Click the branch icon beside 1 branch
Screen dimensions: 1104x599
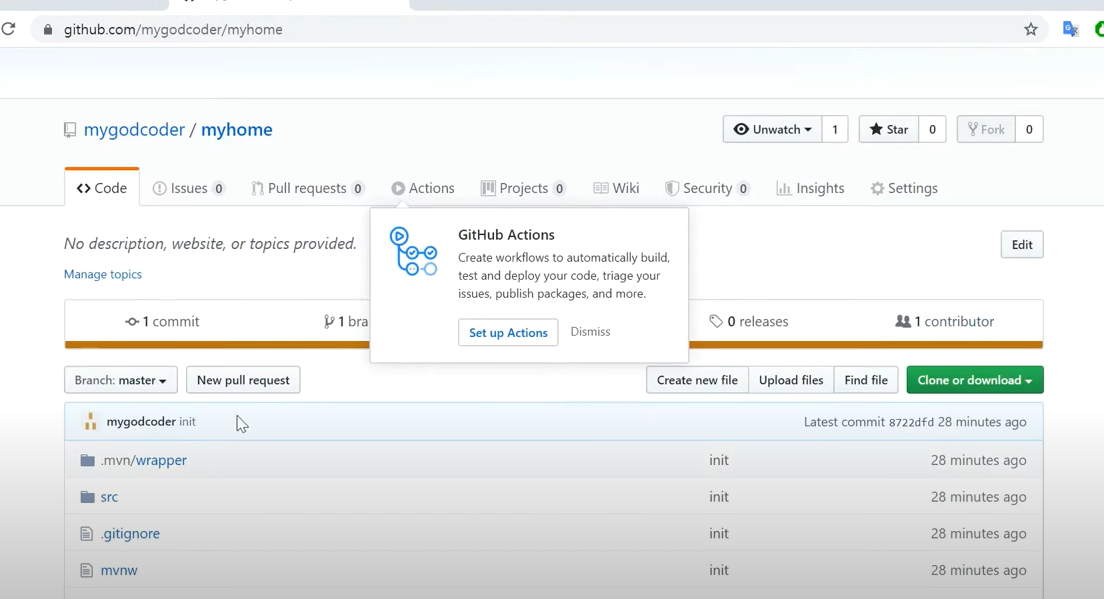click(x=329, y=322)
